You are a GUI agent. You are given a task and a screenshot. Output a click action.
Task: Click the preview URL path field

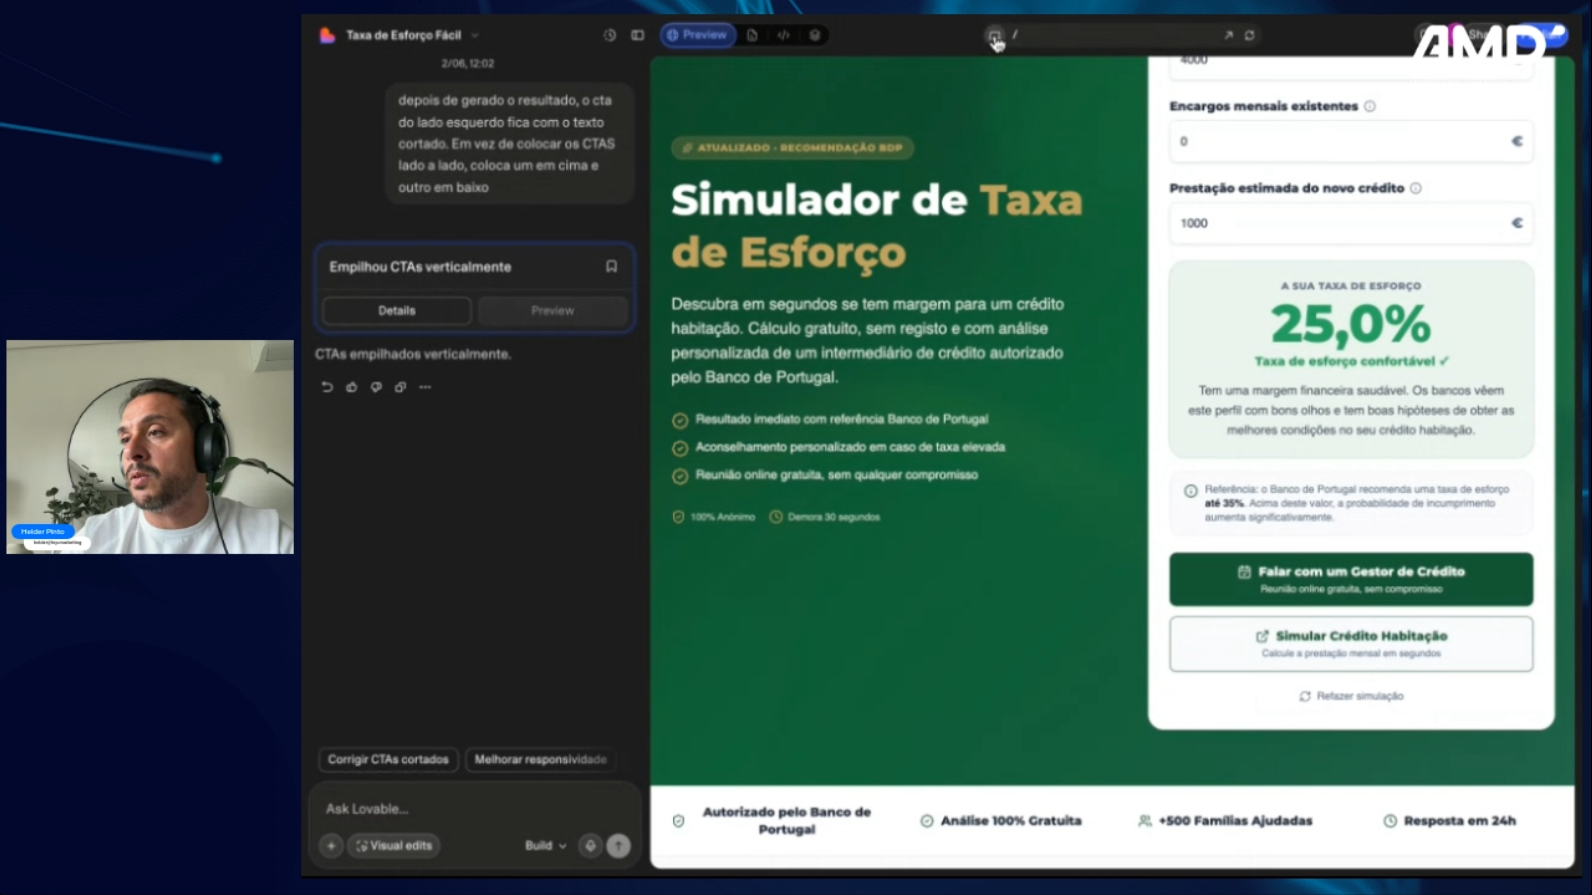[x=1115, y=35]
